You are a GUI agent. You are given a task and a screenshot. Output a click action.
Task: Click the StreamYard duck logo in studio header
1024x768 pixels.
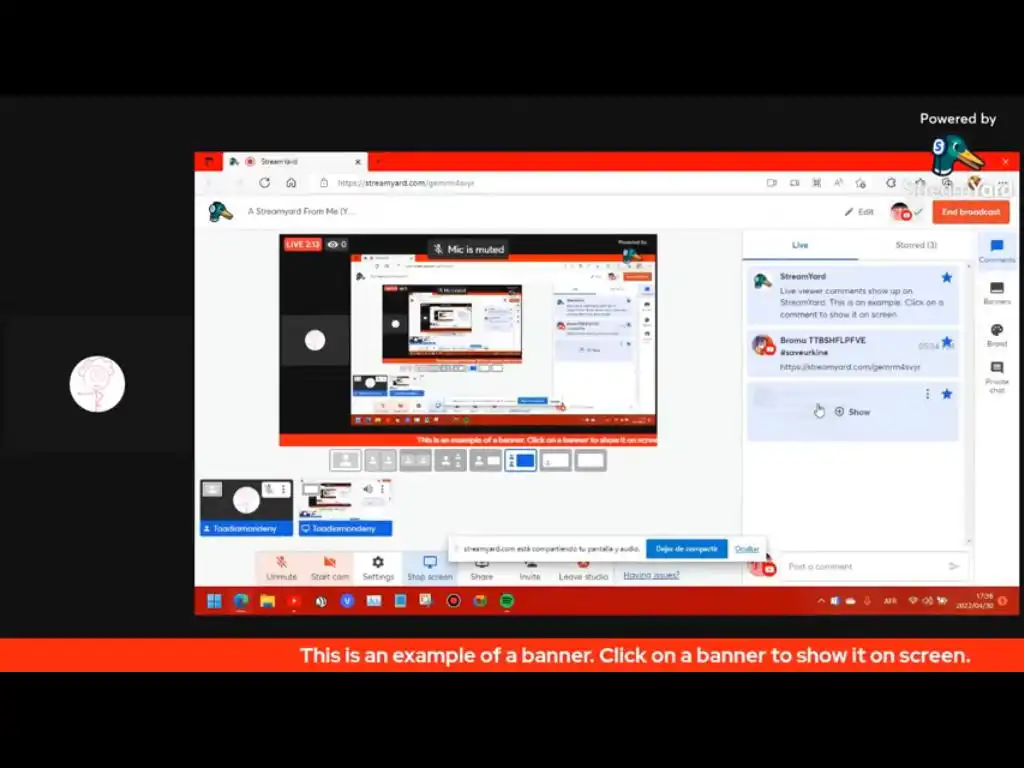tap(221, 212)
